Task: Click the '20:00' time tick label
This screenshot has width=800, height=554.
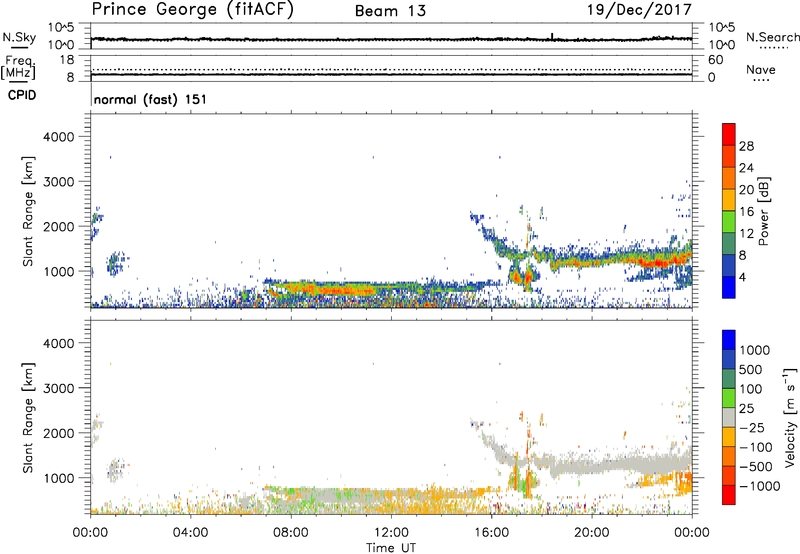Action: [x=591, y=533]
